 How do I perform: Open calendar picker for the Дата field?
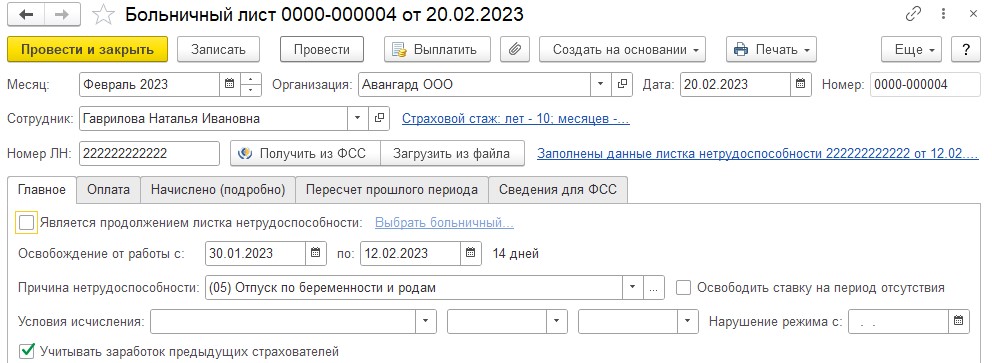pyautogui.click(x=800, y=84)
